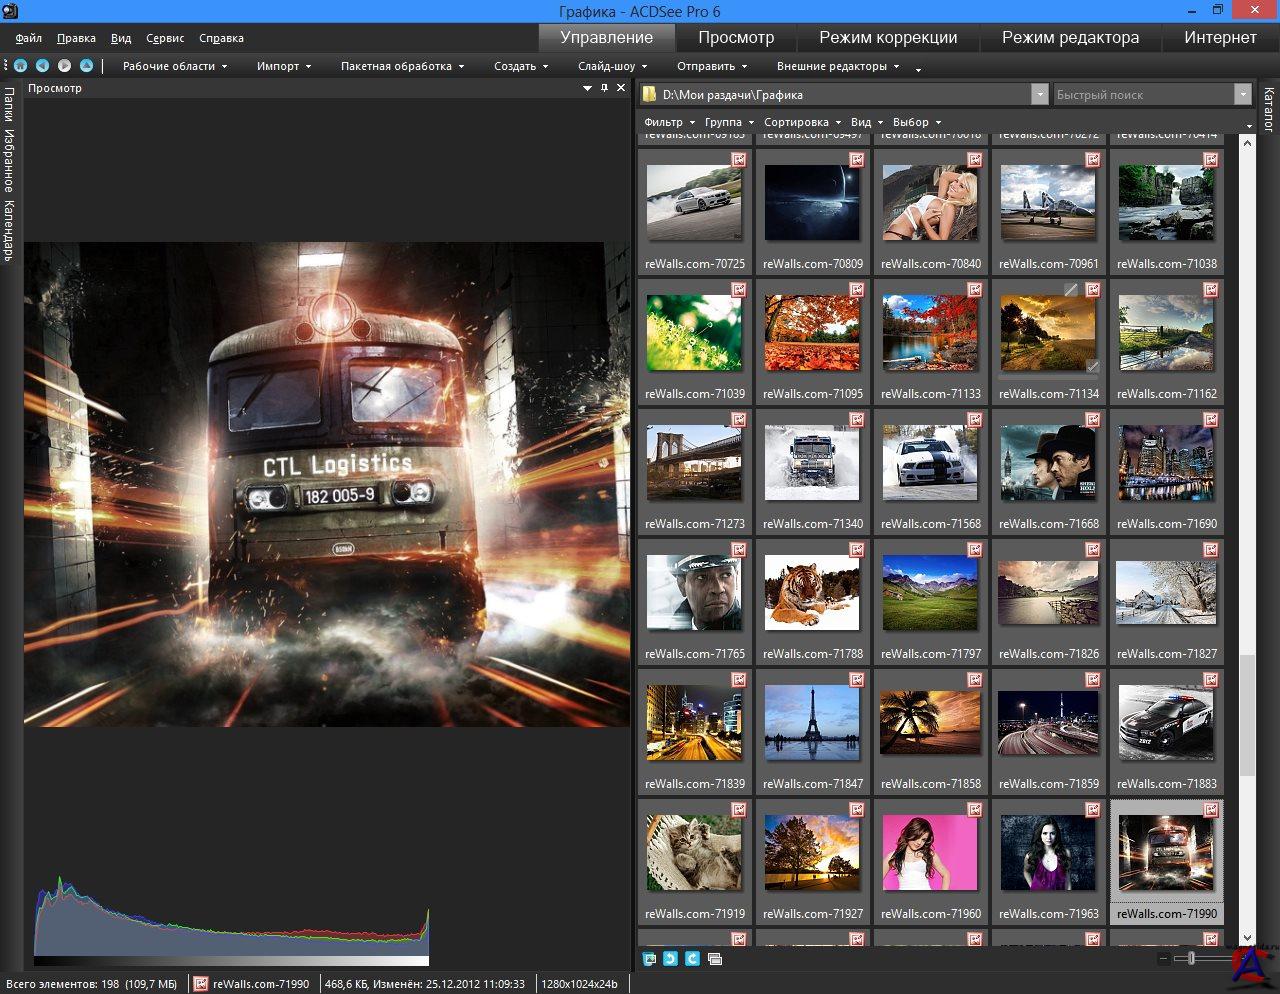Open the Каталог side panel tab
The image size is (1280, 994).
pyautogui.click(x=1269, y=110)
